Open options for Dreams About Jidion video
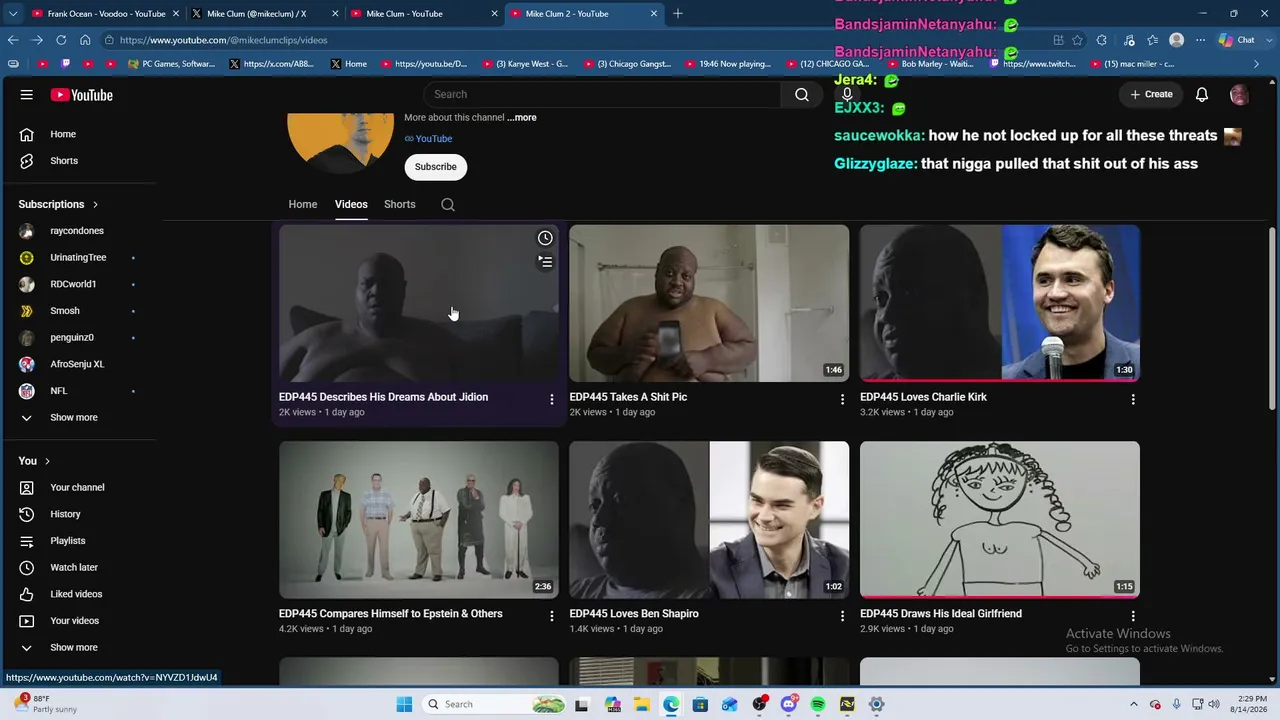 551,399
